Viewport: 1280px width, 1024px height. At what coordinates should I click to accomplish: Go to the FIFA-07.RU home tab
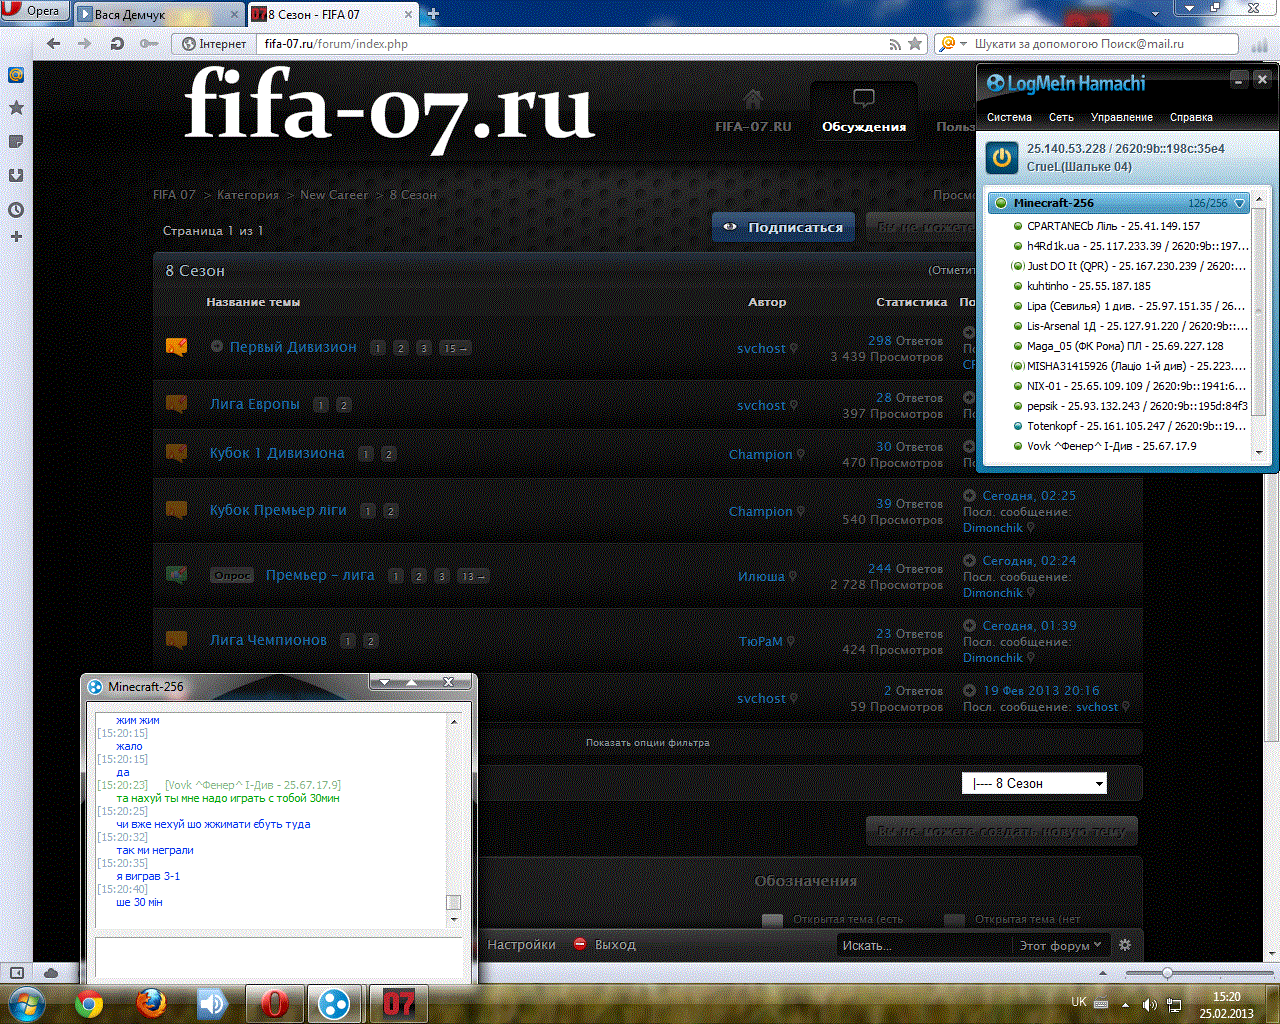pyautogui.click(x=753, y=111)
